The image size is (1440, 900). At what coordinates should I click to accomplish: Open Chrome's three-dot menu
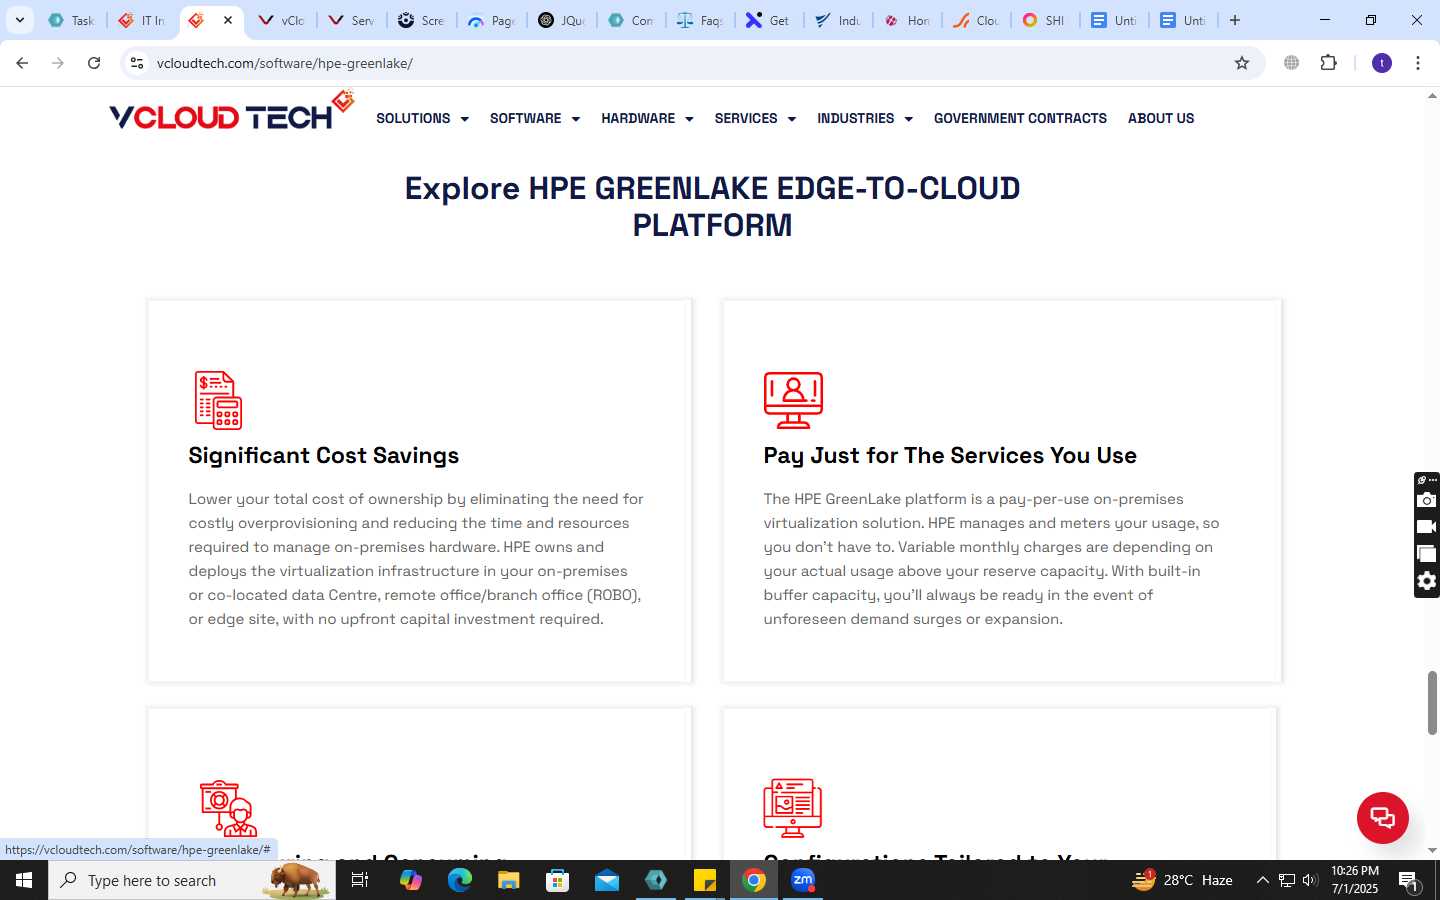tap(1418, 63)
